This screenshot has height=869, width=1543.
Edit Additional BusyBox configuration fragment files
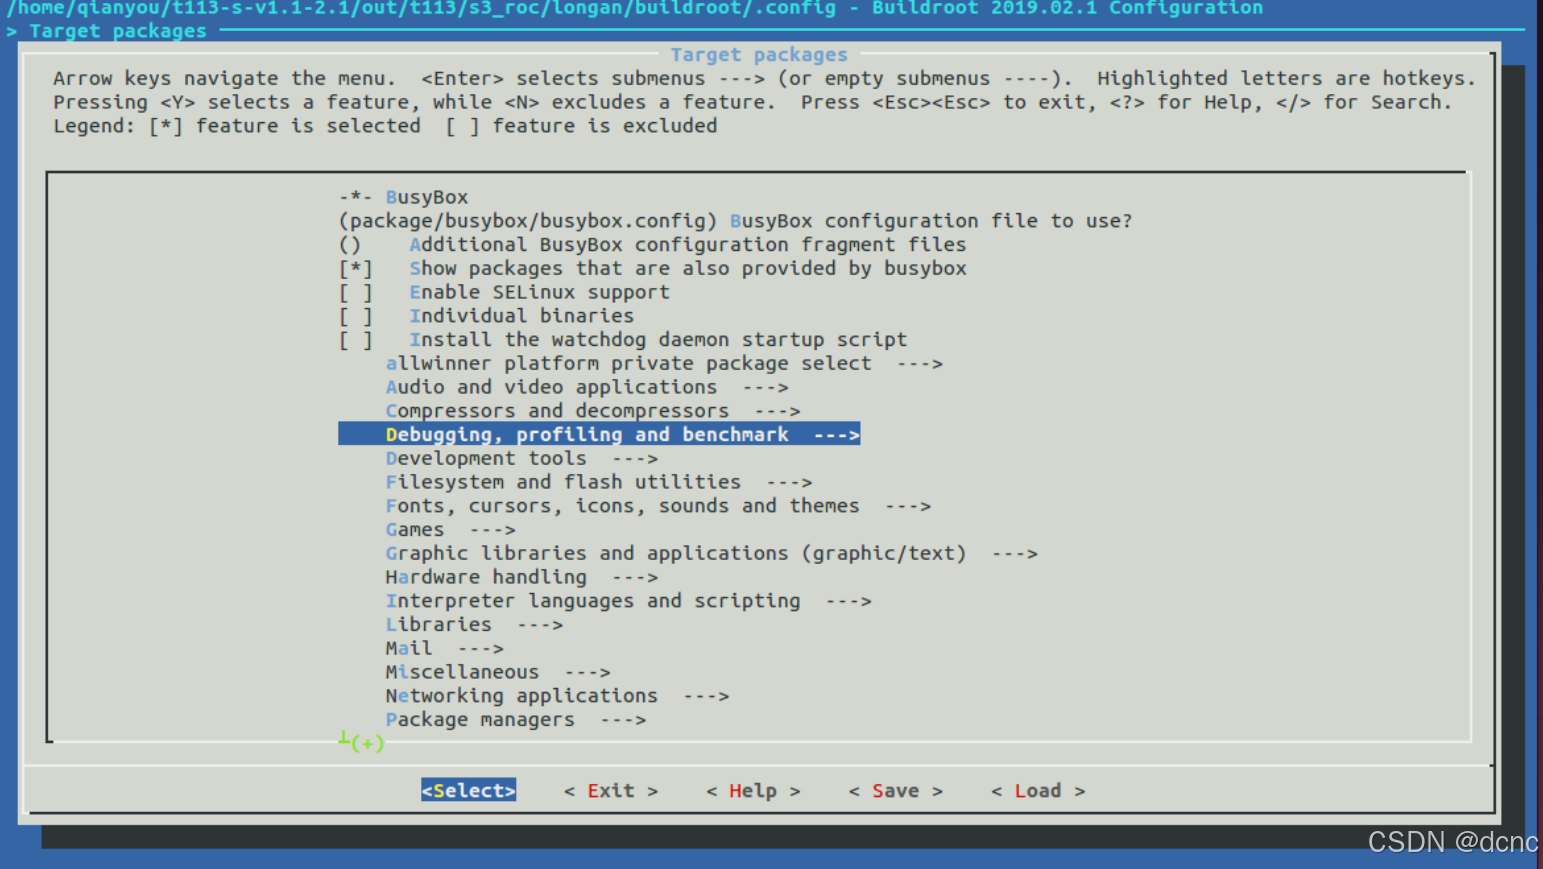(653, 245)
